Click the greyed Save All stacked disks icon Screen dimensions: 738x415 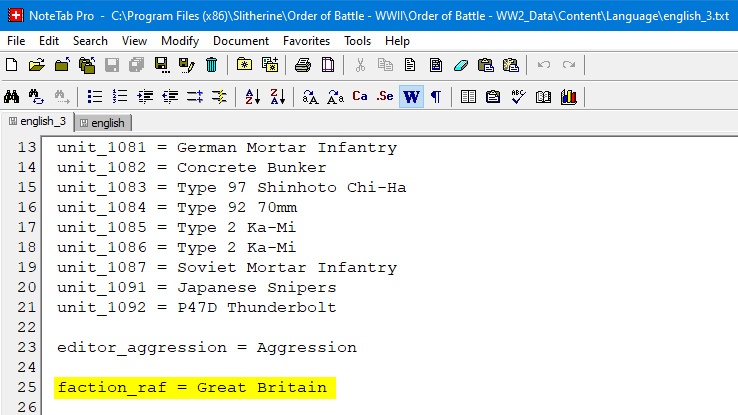[136, 65]
